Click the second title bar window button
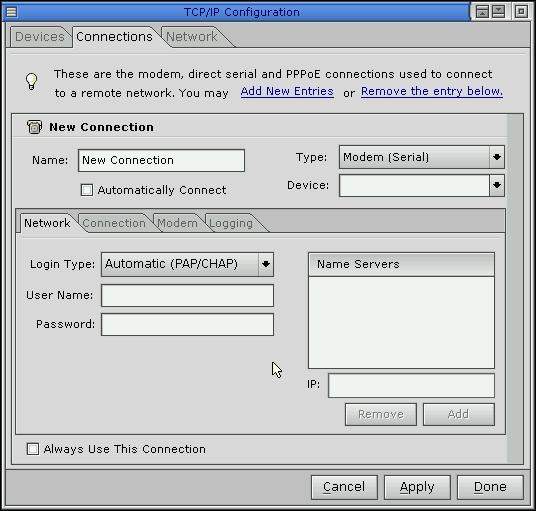This screenshot has height=511, width=536. pyautogui.click(x=498, y=12)
